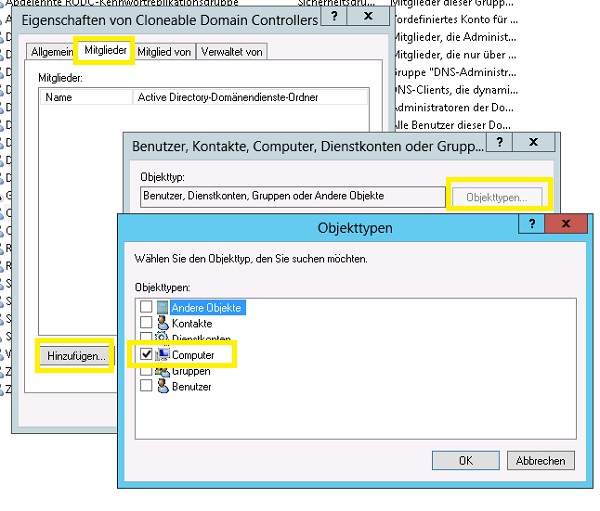600x511 pixels.
Task: Select 'Alle Benutzer dieser Do...' description text
Action: (453, 125)
